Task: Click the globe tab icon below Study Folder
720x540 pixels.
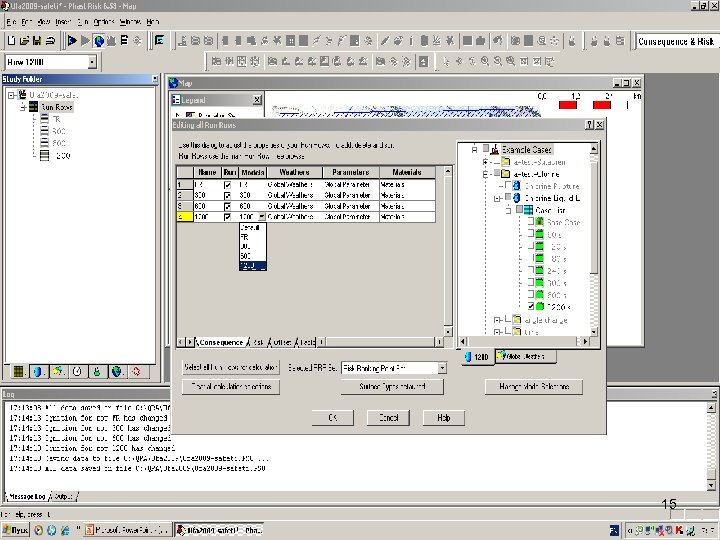Action: (117, 371)
